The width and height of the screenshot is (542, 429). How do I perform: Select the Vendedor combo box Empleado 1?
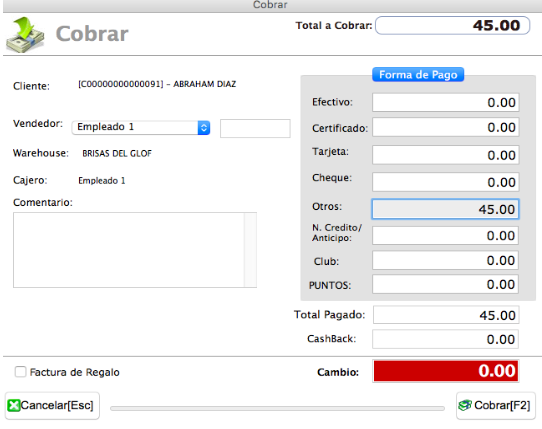(x=141, y=128)
